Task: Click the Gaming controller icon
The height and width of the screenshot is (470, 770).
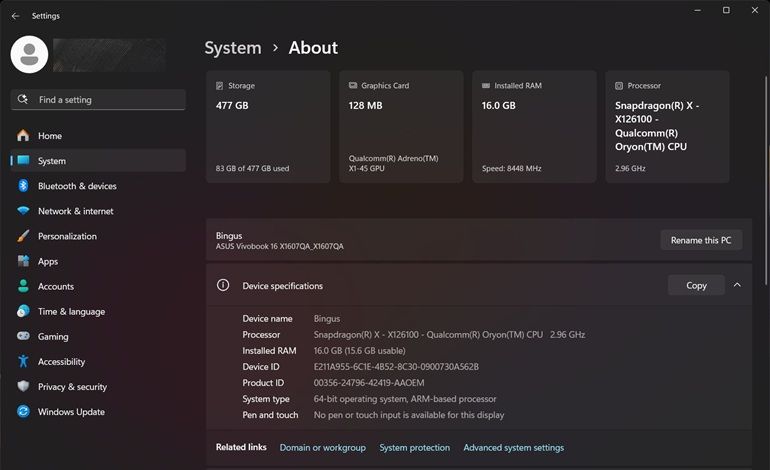Action: [23, 336]
